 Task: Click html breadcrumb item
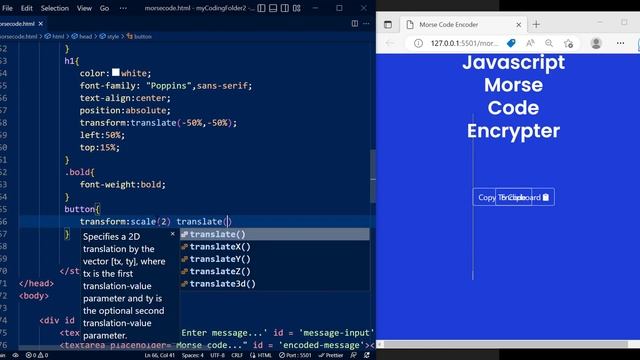55,36
